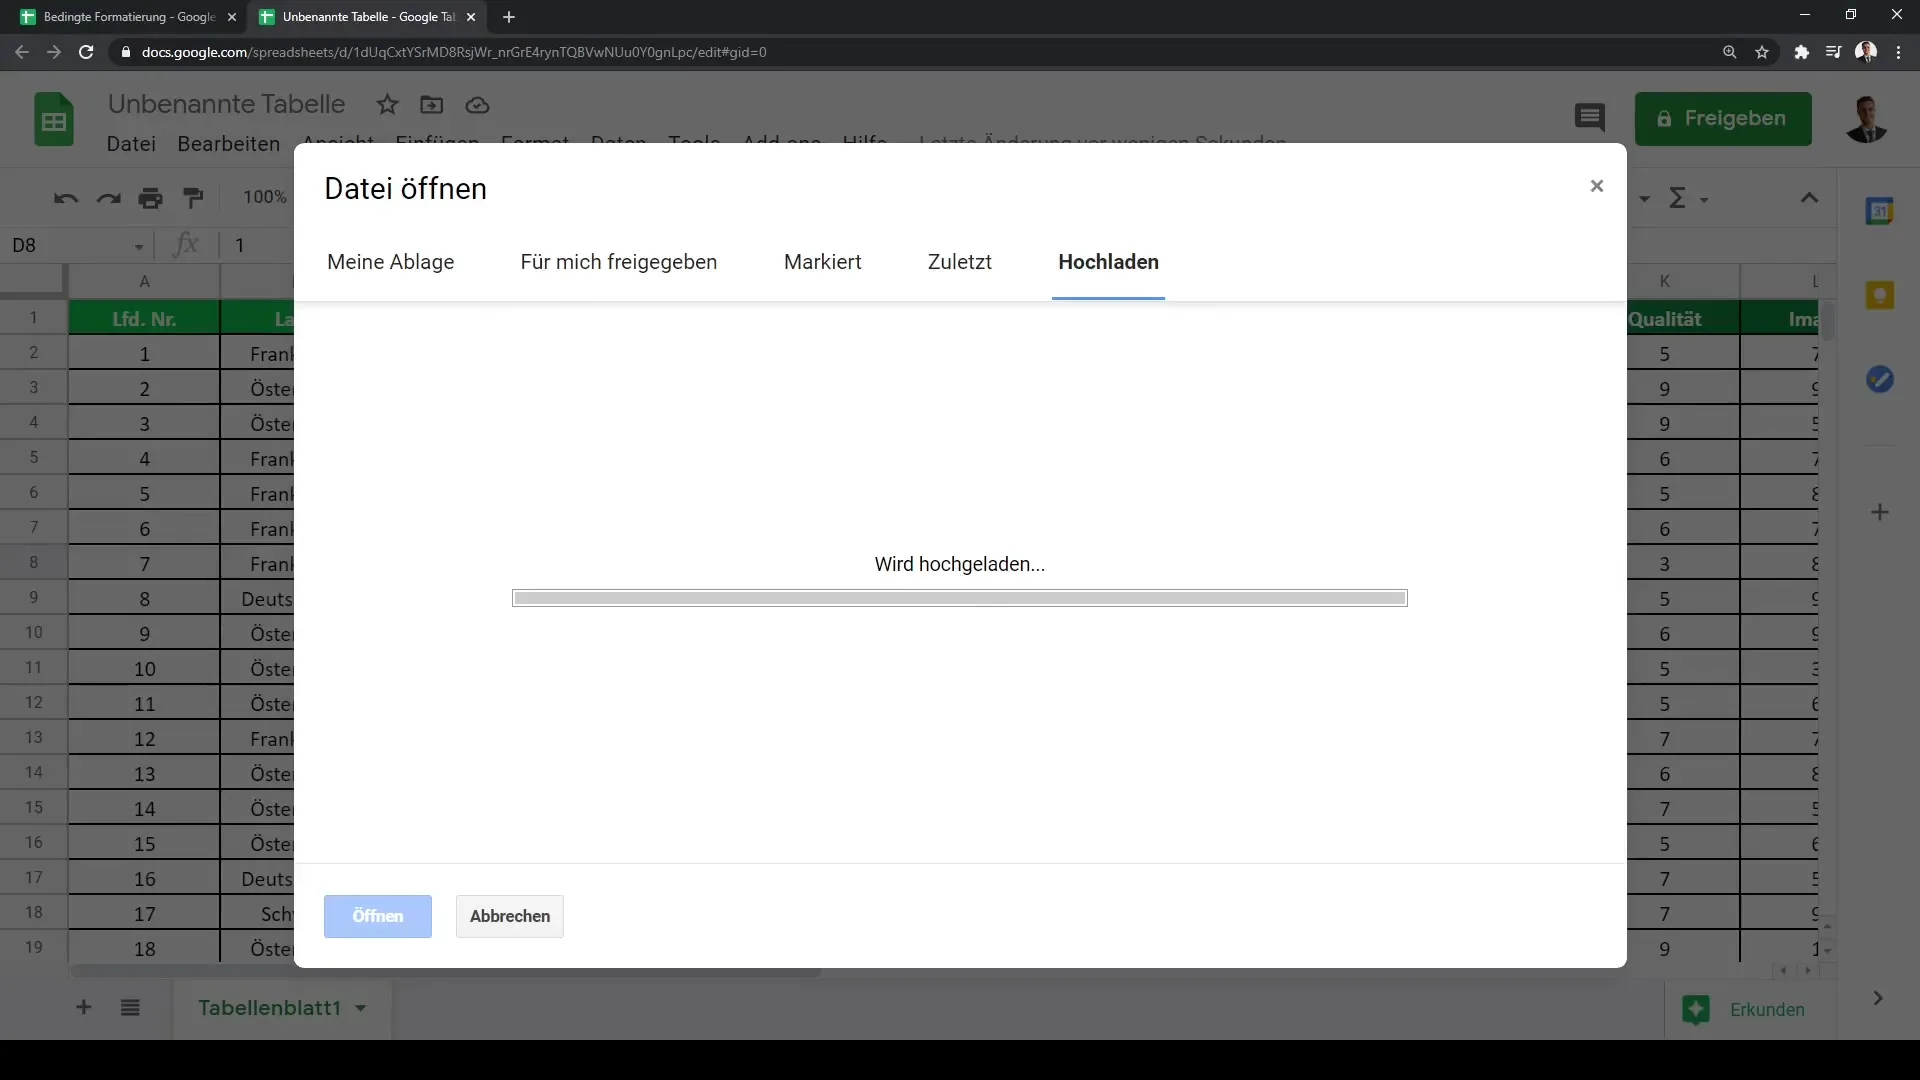Bookmark this page with star
Screen dimensions: 1920x1080
1762,52
